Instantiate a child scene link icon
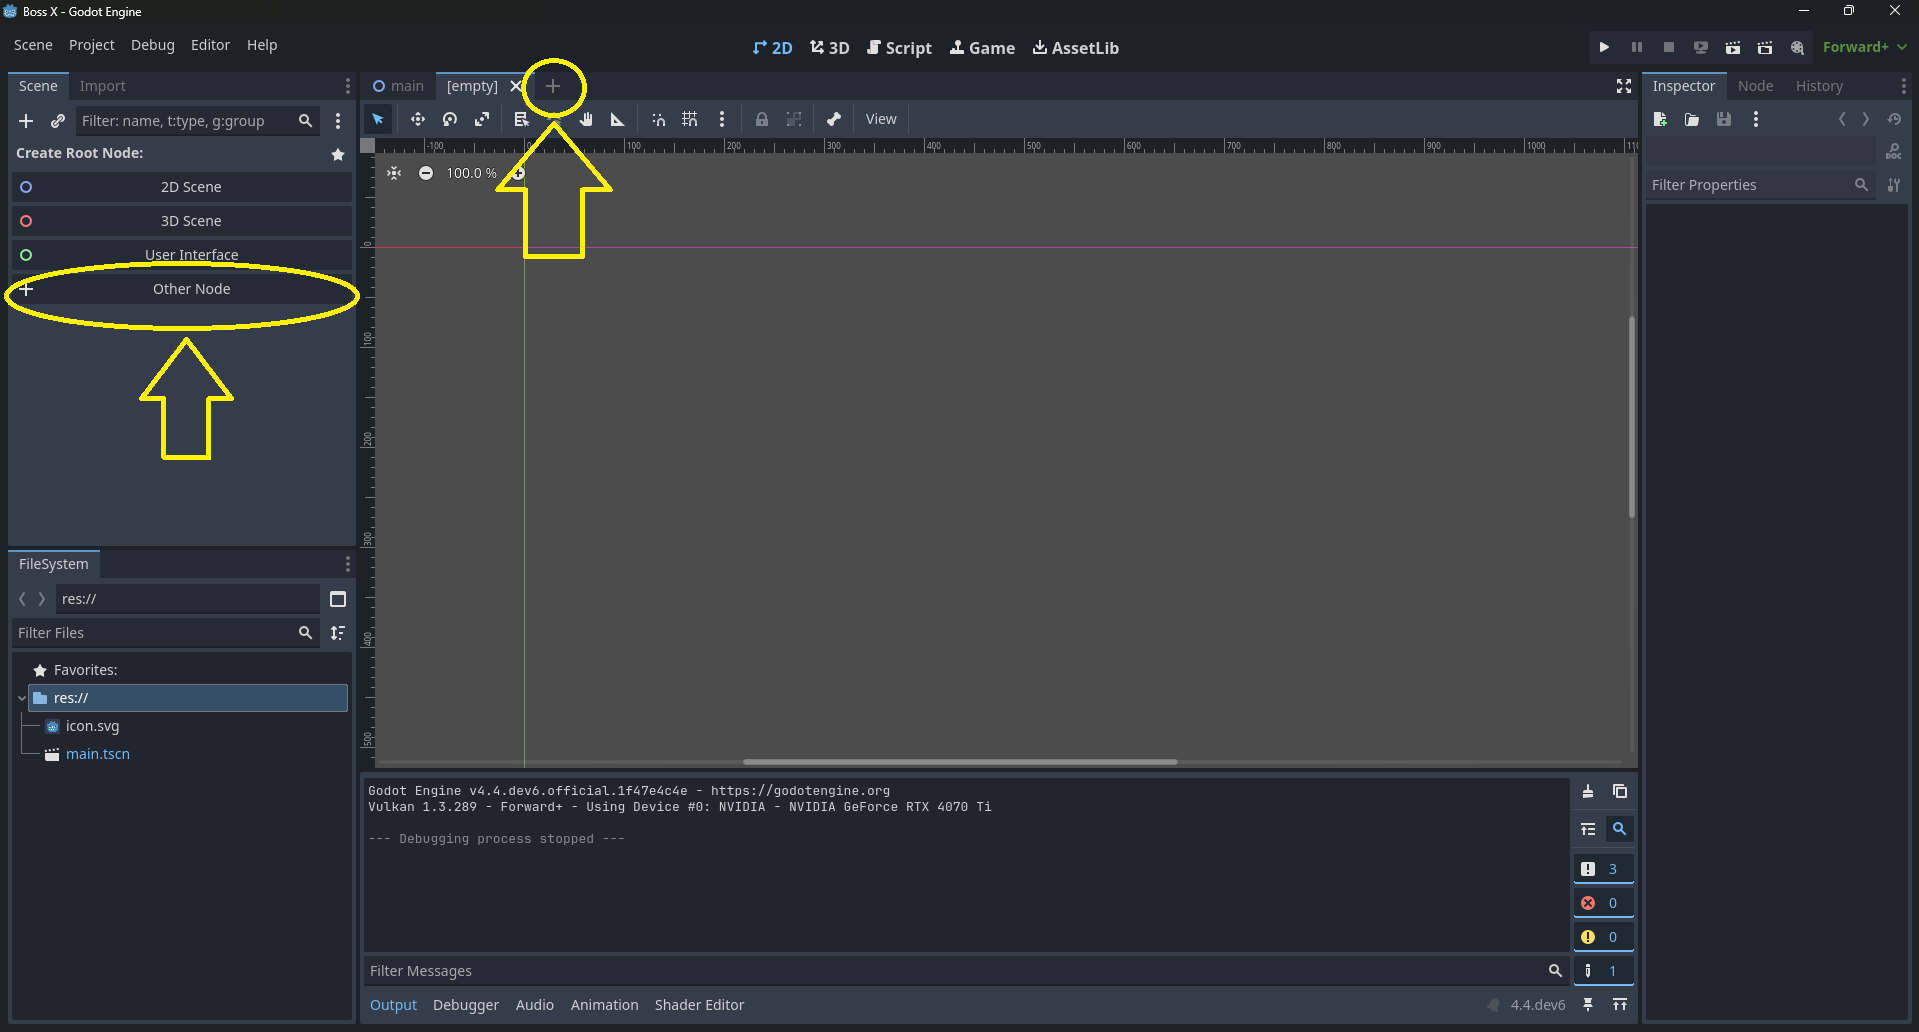Image resolution: width=1919 pixels, height=1032 pixels. 58,121
